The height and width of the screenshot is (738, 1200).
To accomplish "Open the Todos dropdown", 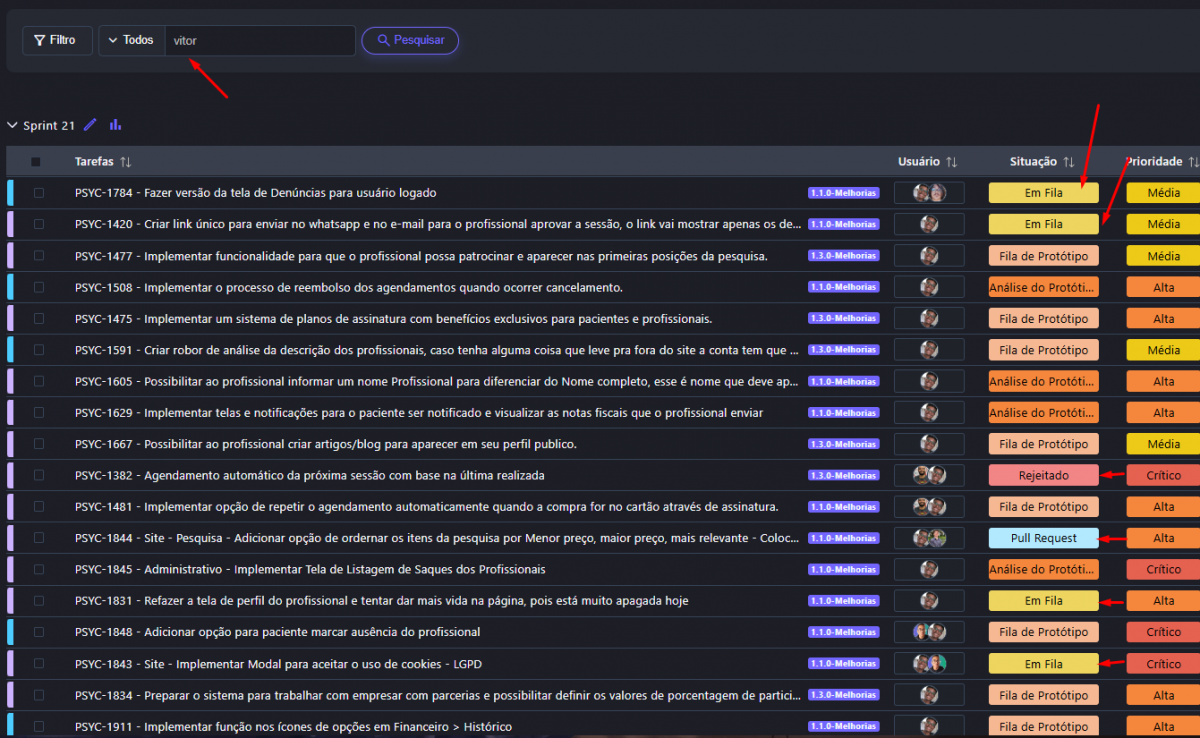I will point(131,40).
